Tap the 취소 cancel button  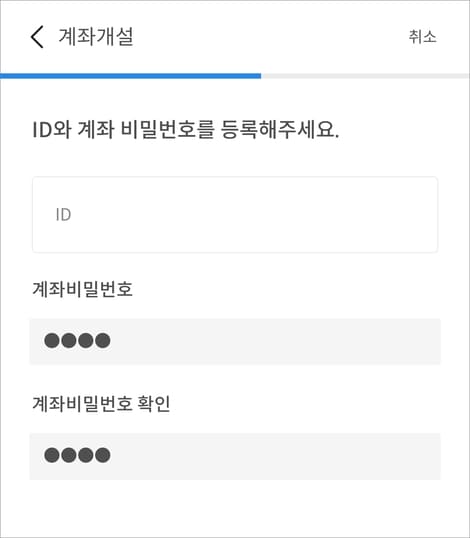422,37
